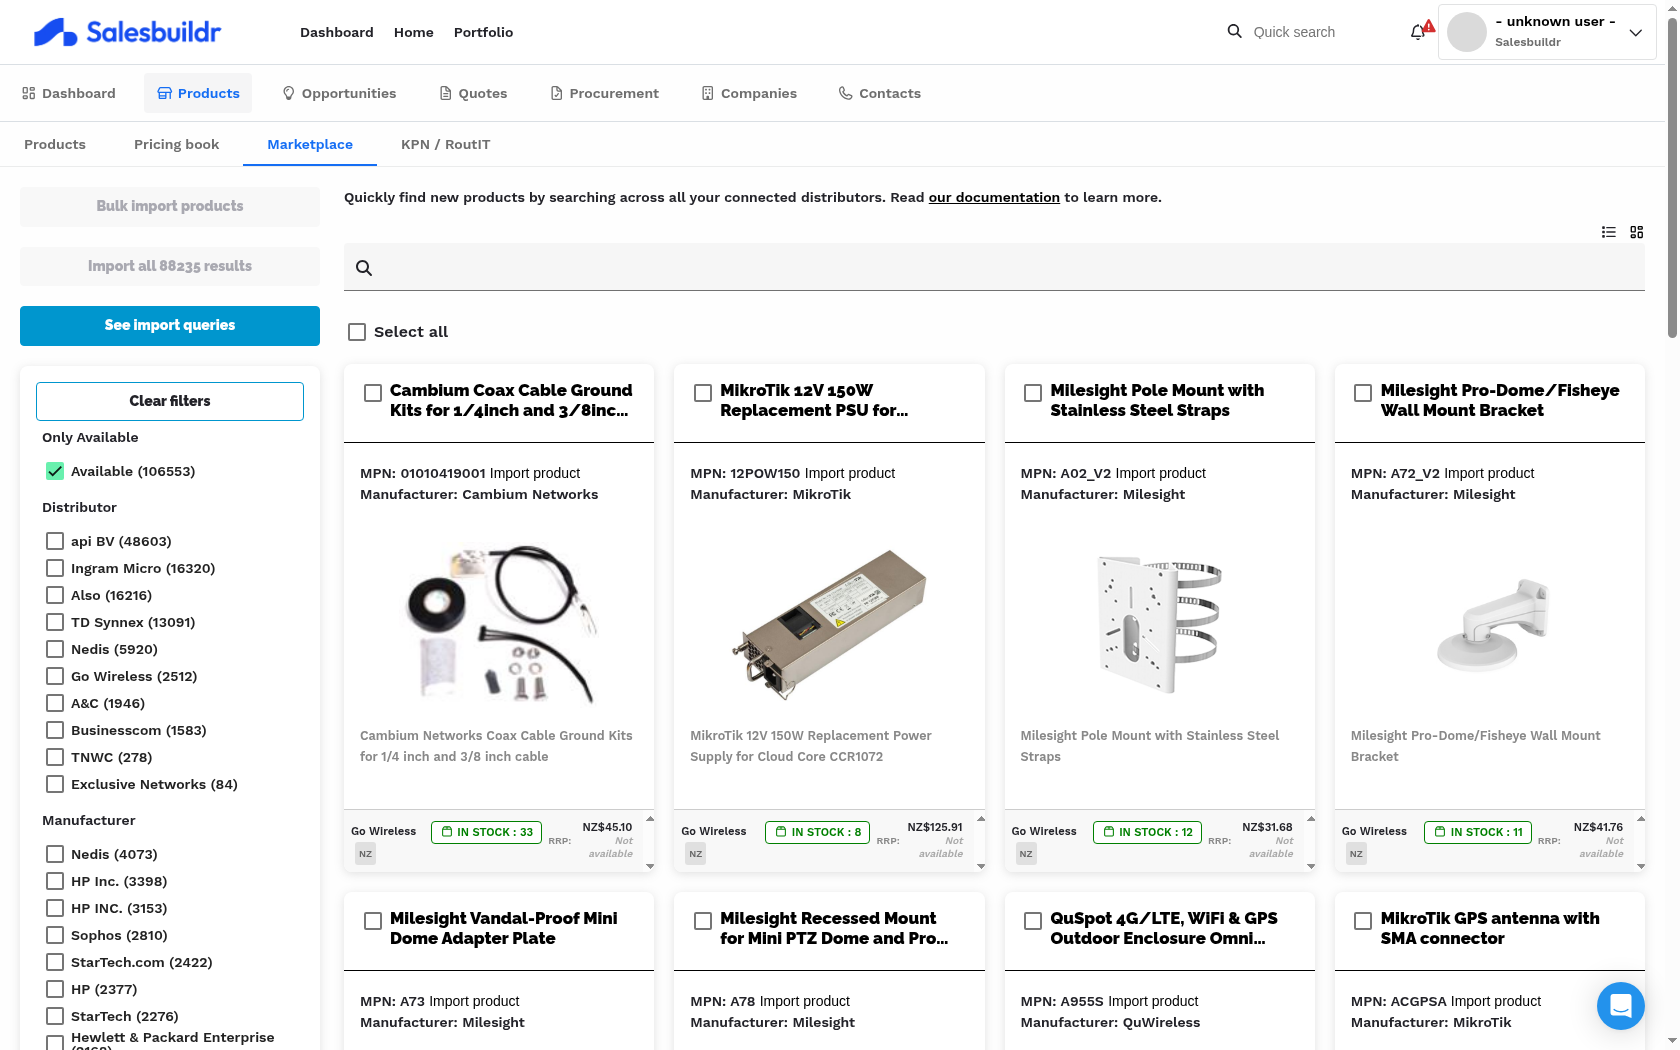
Task: Click the Opportunities lightbulb icon
Action: click(289, 93)
